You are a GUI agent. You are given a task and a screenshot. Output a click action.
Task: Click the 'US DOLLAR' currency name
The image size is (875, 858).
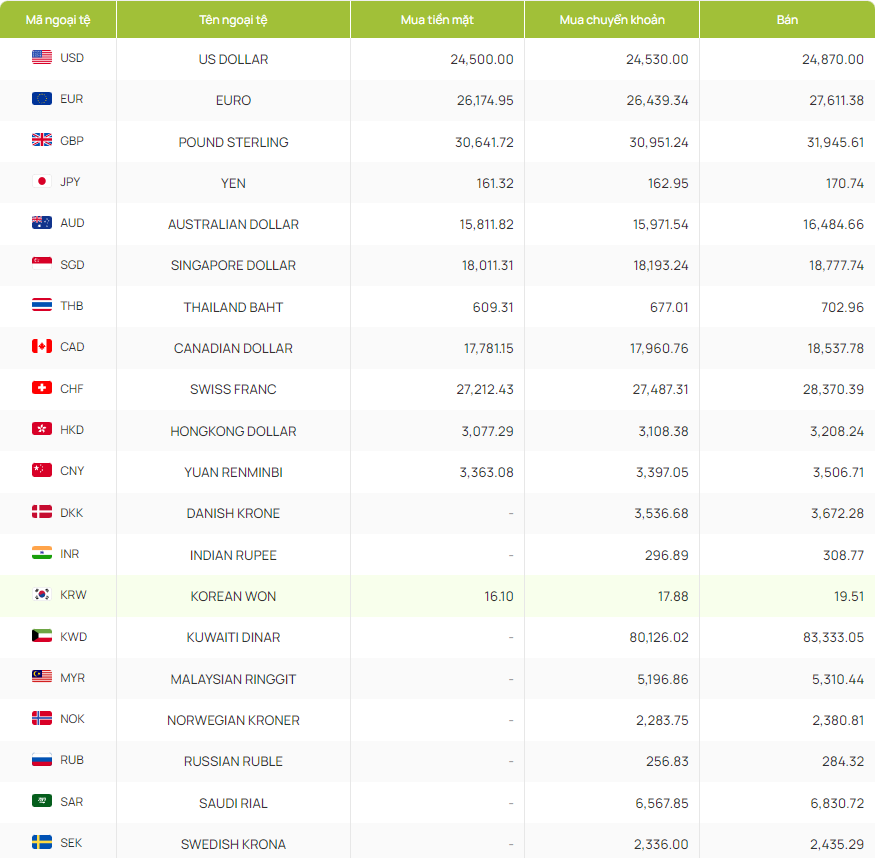[x=233, y=59]
